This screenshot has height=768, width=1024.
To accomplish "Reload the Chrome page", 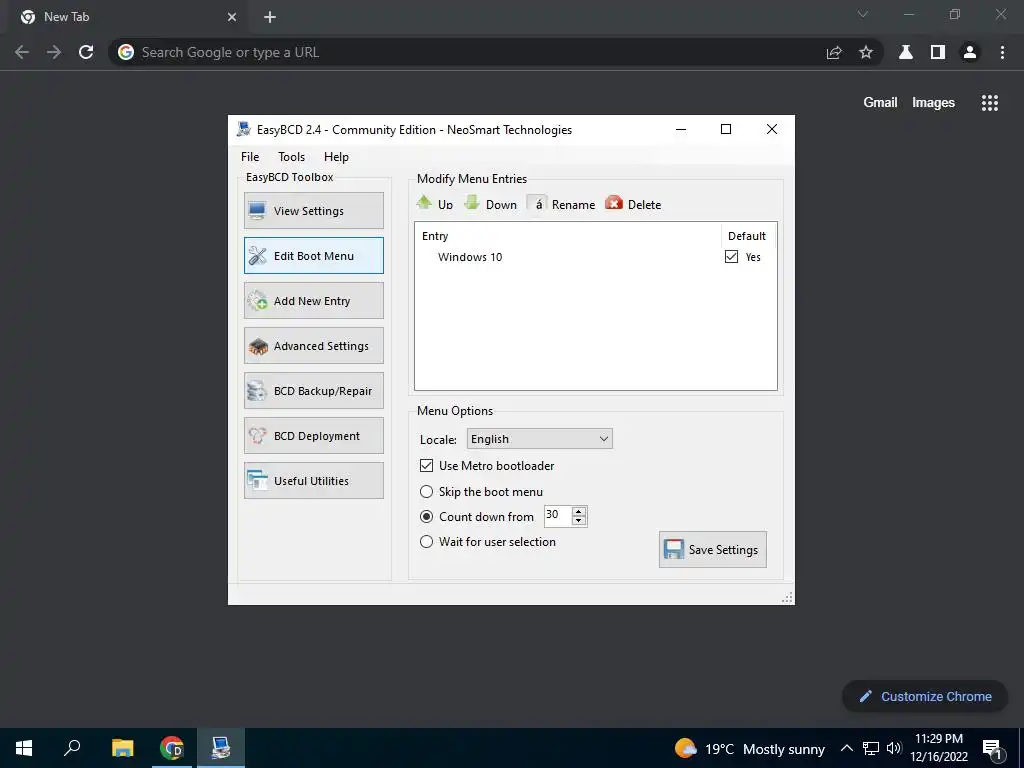I will click(x=86, y=52).
